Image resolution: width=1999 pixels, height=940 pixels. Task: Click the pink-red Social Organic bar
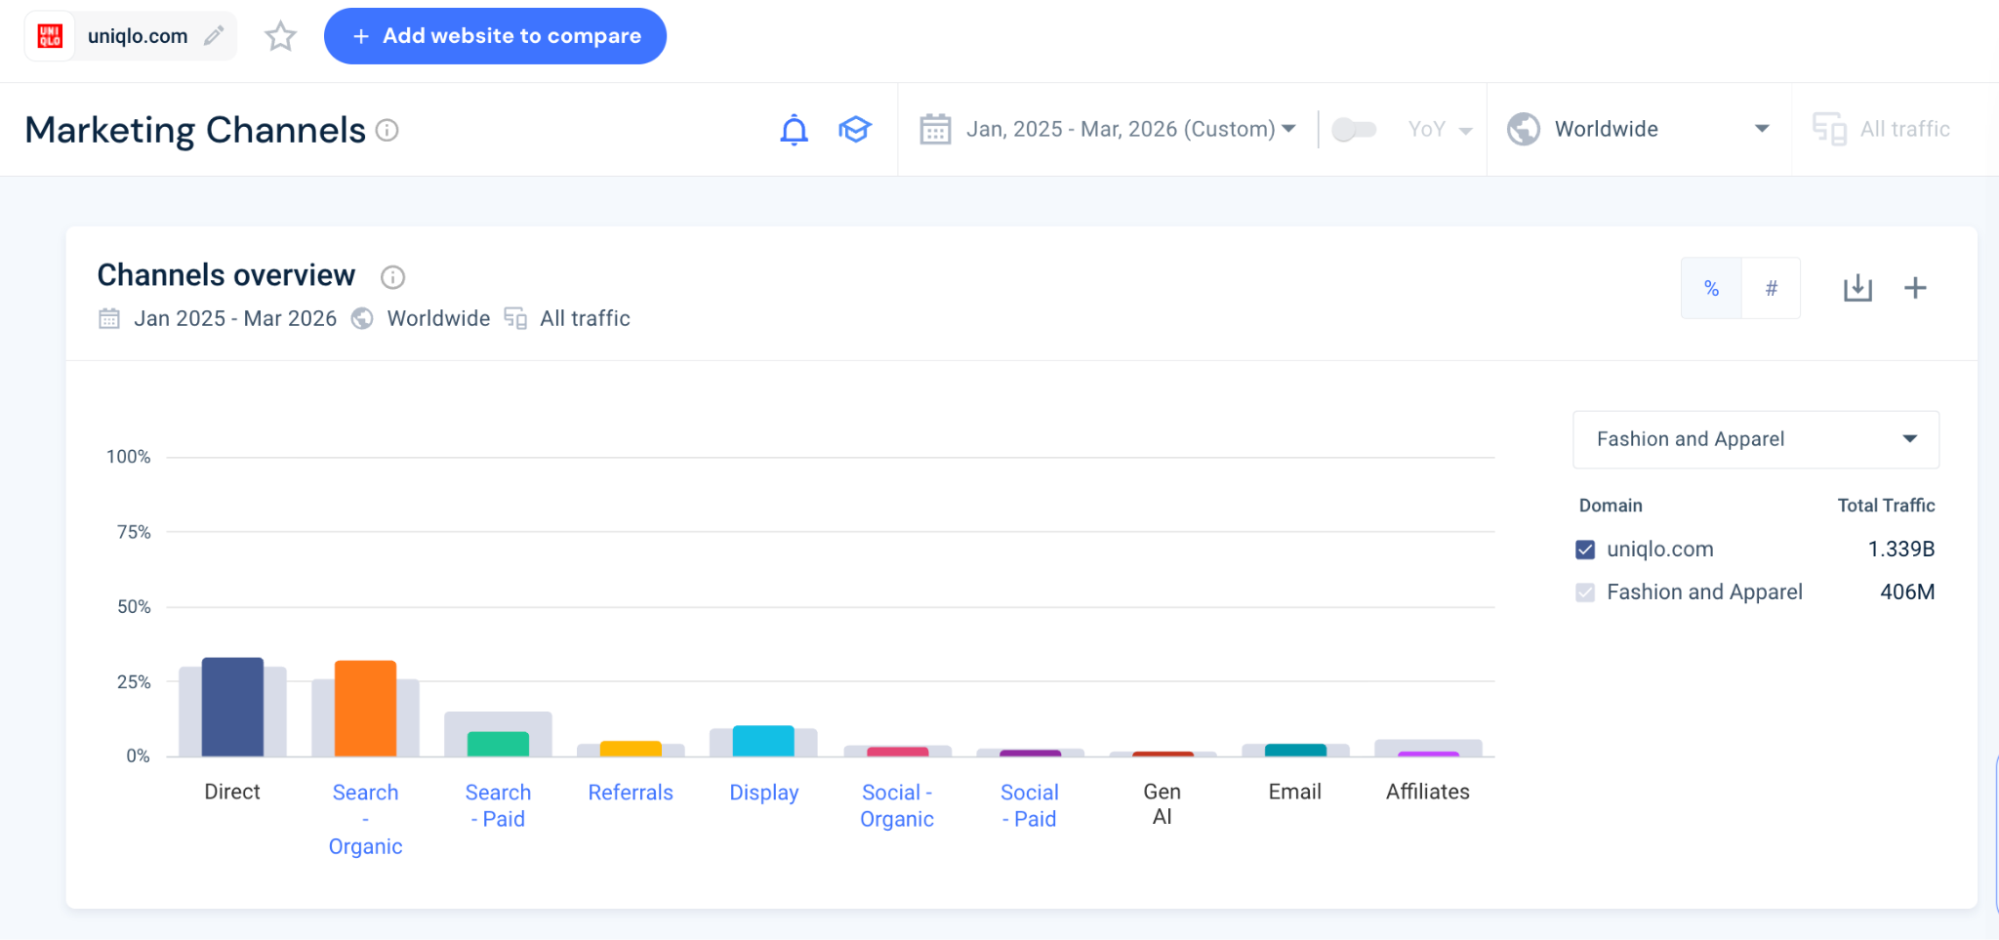[898, 752]
